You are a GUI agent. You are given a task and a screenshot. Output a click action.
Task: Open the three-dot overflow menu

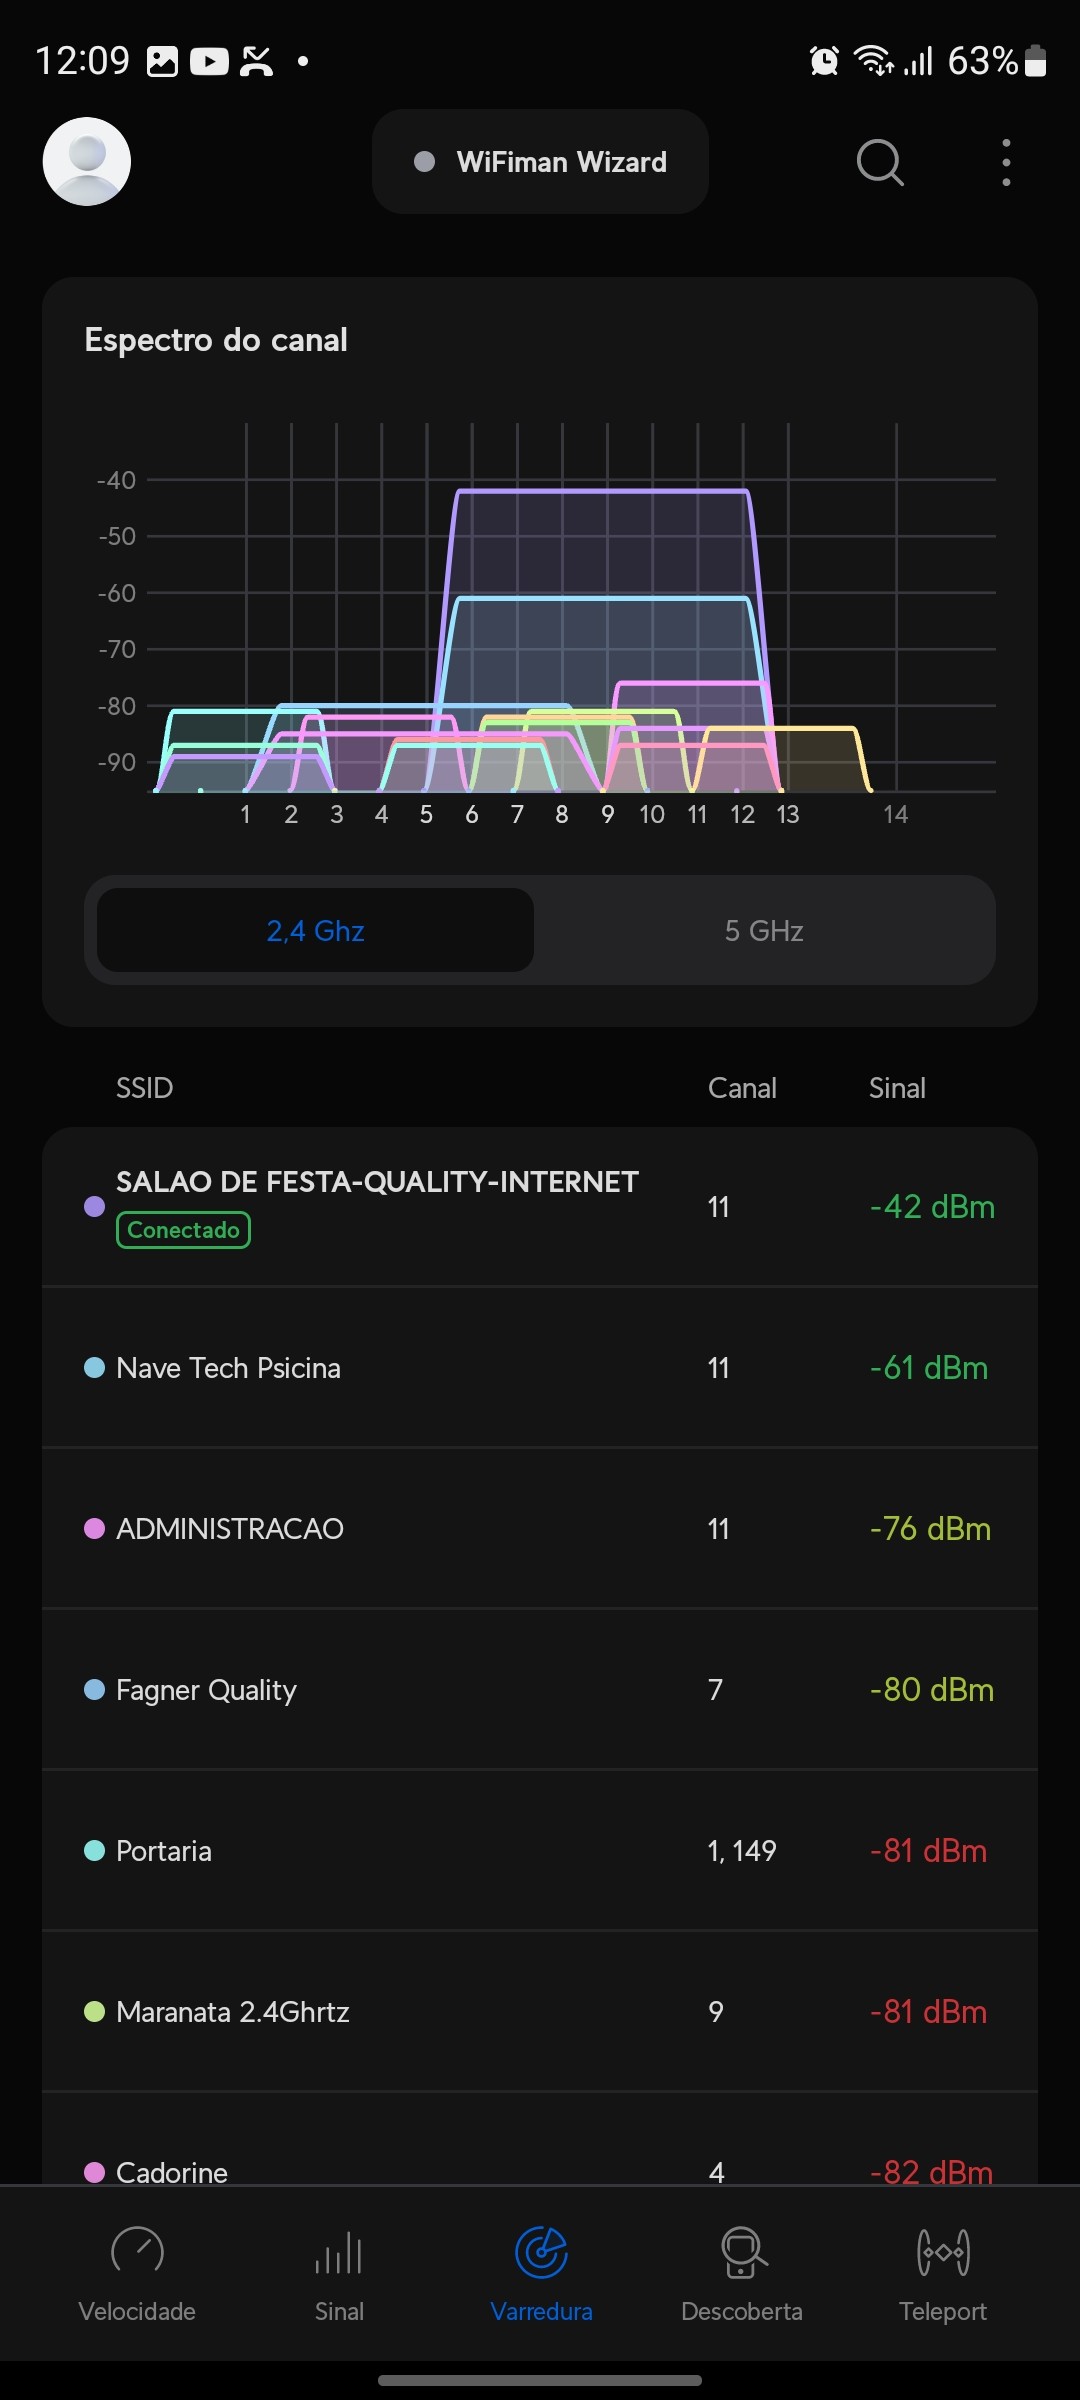point(1006,162)
